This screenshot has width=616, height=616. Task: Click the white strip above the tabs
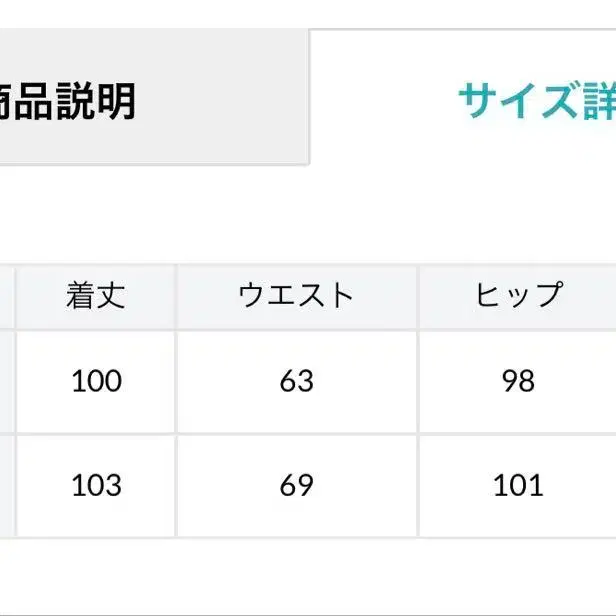point(300,12)
